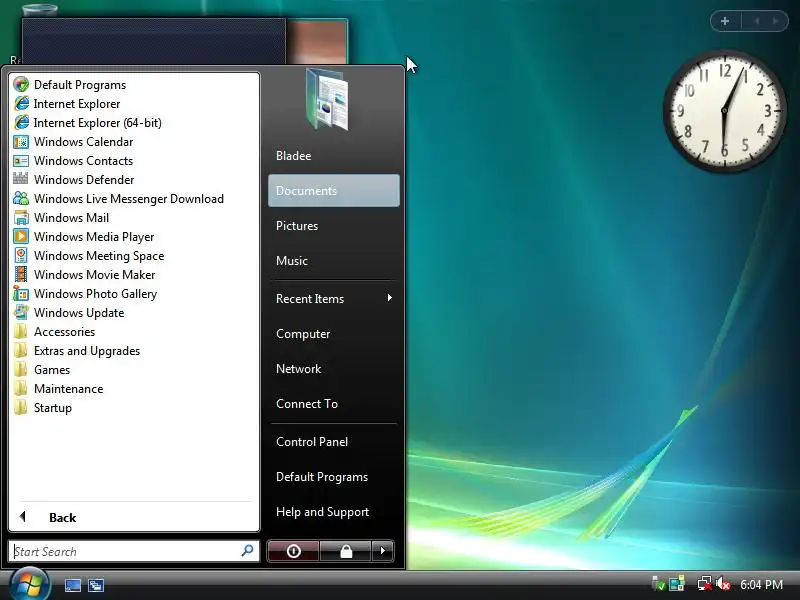This screenshot has height=600, width=800.
Task: Click the sidebar add gadgets plus button
Action: tap(725, 21)
